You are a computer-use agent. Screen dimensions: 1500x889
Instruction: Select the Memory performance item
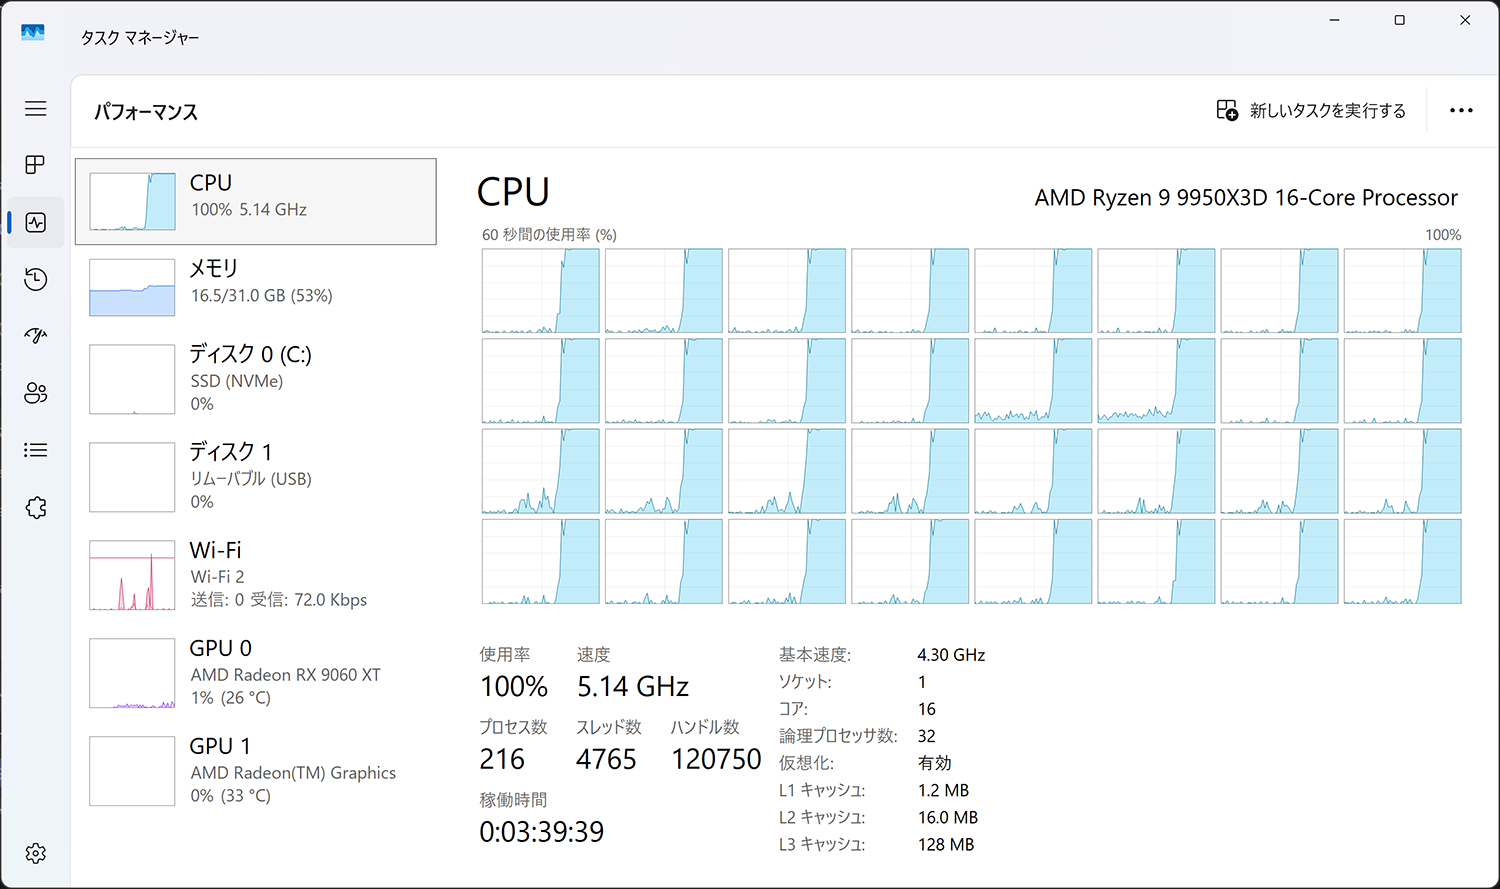256,287
